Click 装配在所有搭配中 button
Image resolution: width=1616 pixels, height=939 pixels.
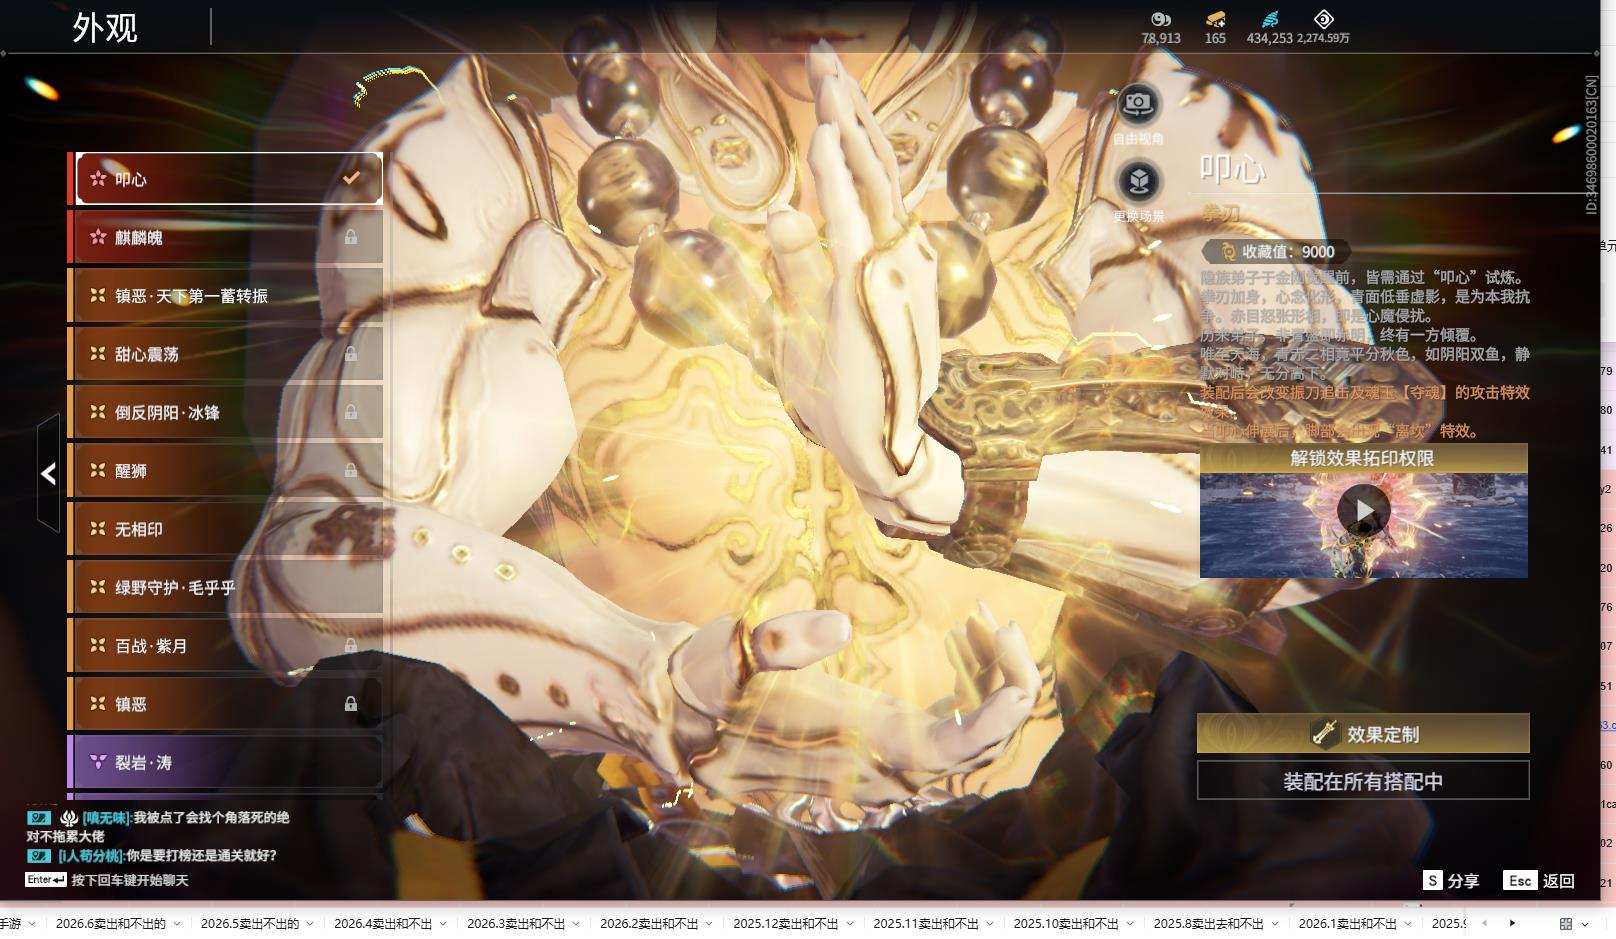1363,780
